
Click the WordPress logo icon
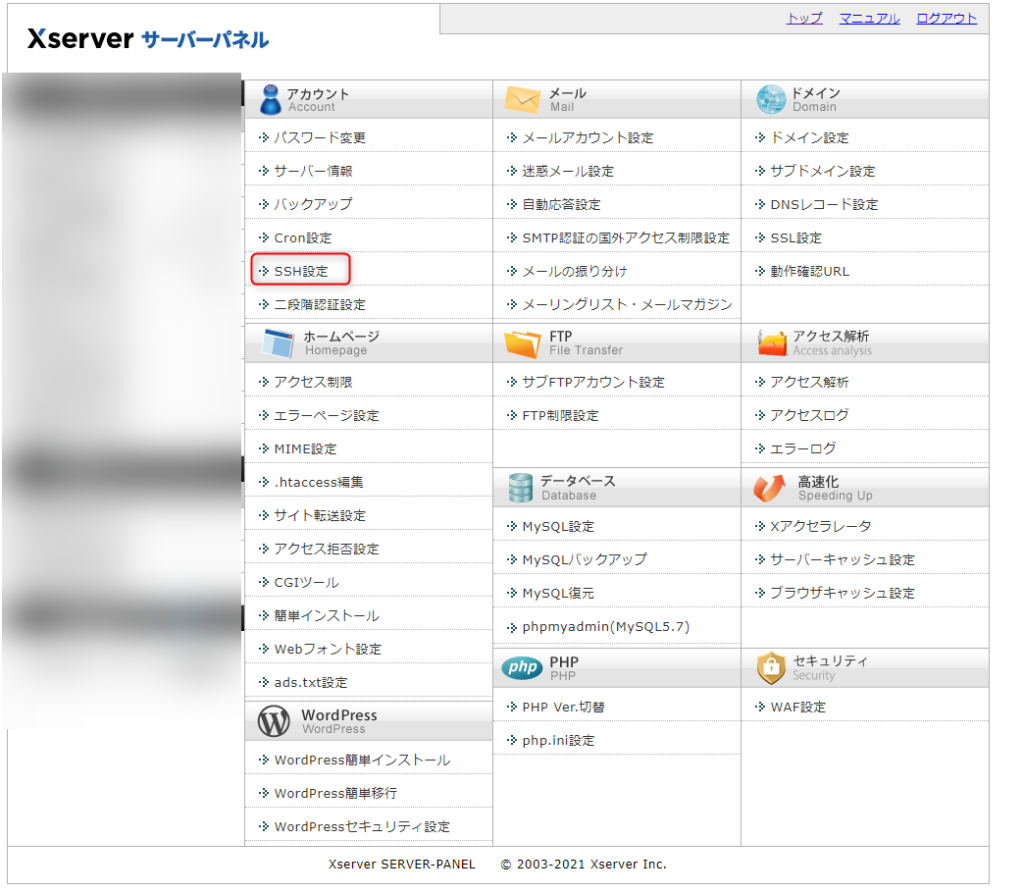[x=273, y=720]
